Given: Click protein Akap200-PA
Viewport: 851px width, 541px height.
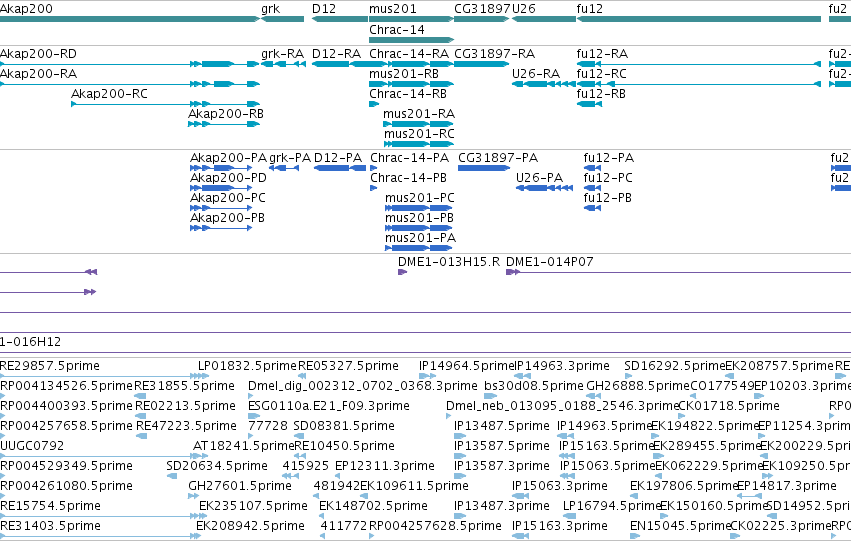Looking at the screenshot, I should (x=228, y=158).
